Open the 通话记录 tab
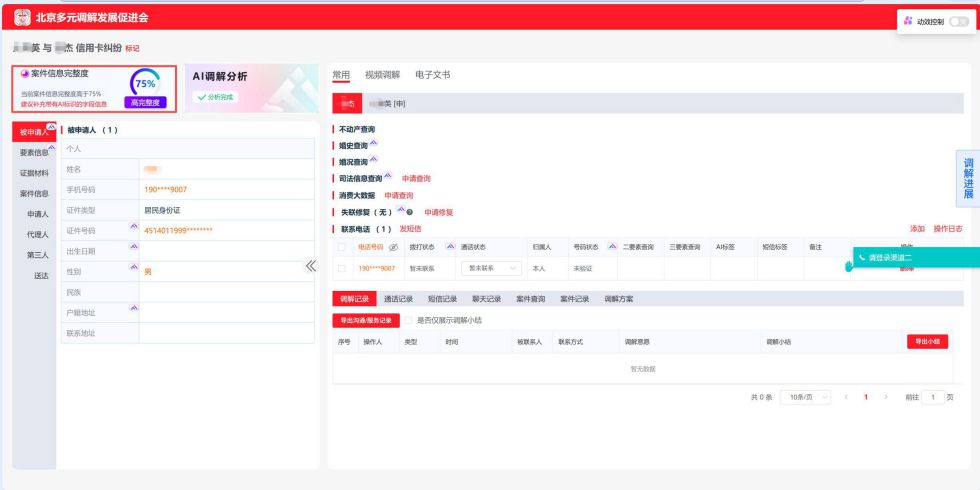The height and width of the screenshot is (490, 980). pos(399,299)
